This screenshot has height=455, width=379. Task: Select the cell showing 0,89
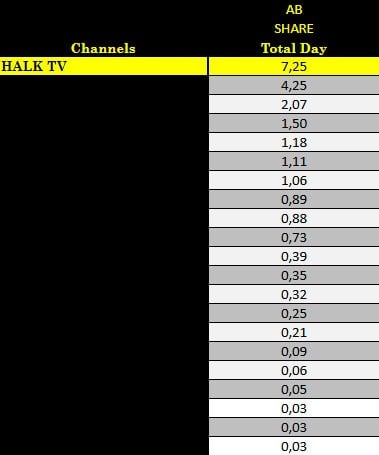click(294, 199)
